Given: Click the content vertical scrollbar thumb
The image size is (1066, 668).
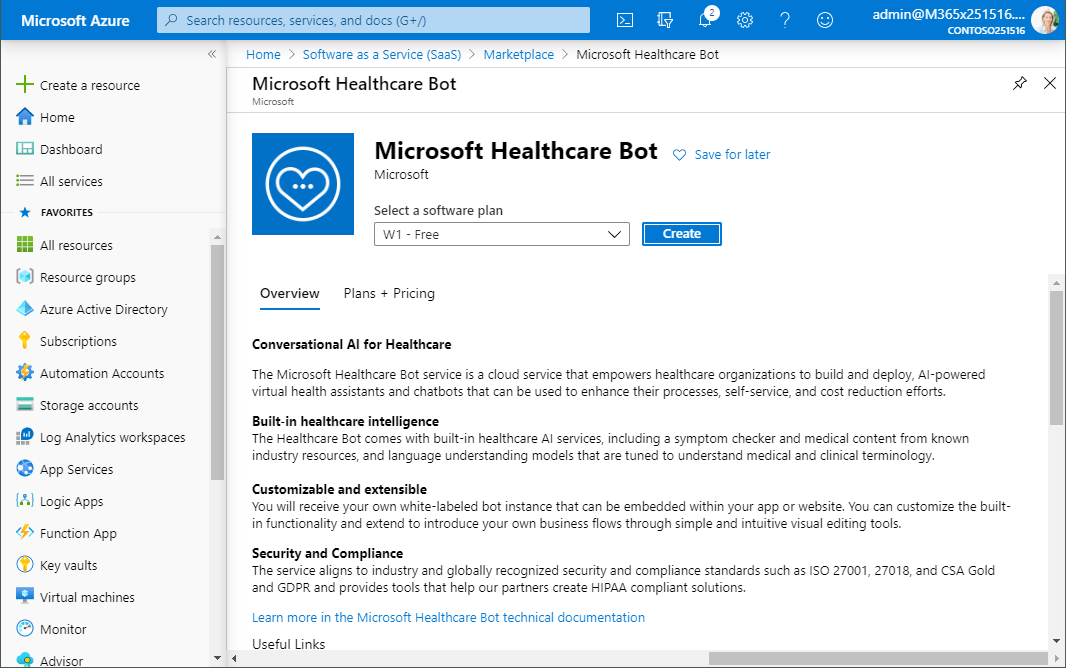Looking at the screenshot, I should [x=1056, y=358].
